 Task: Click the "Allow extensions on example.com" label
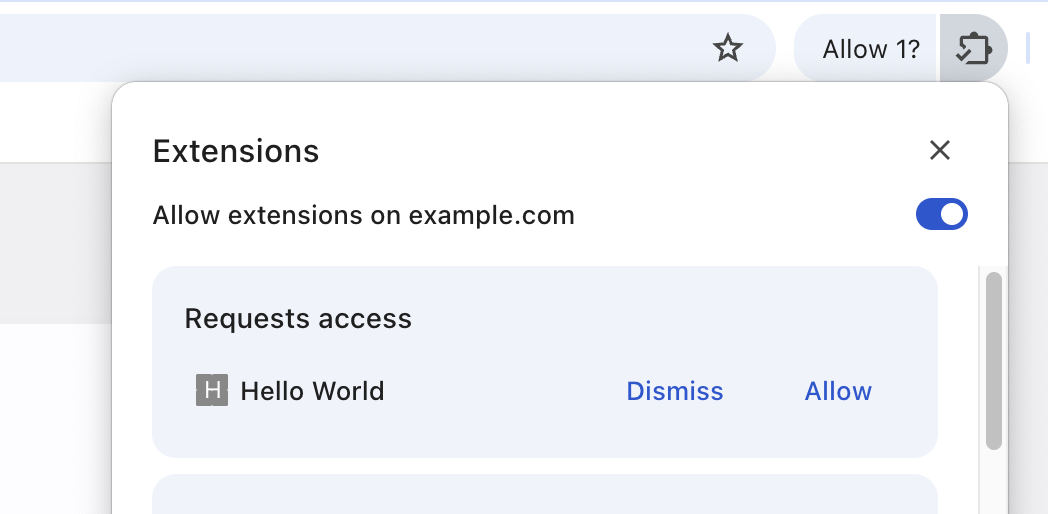point(363,215)
